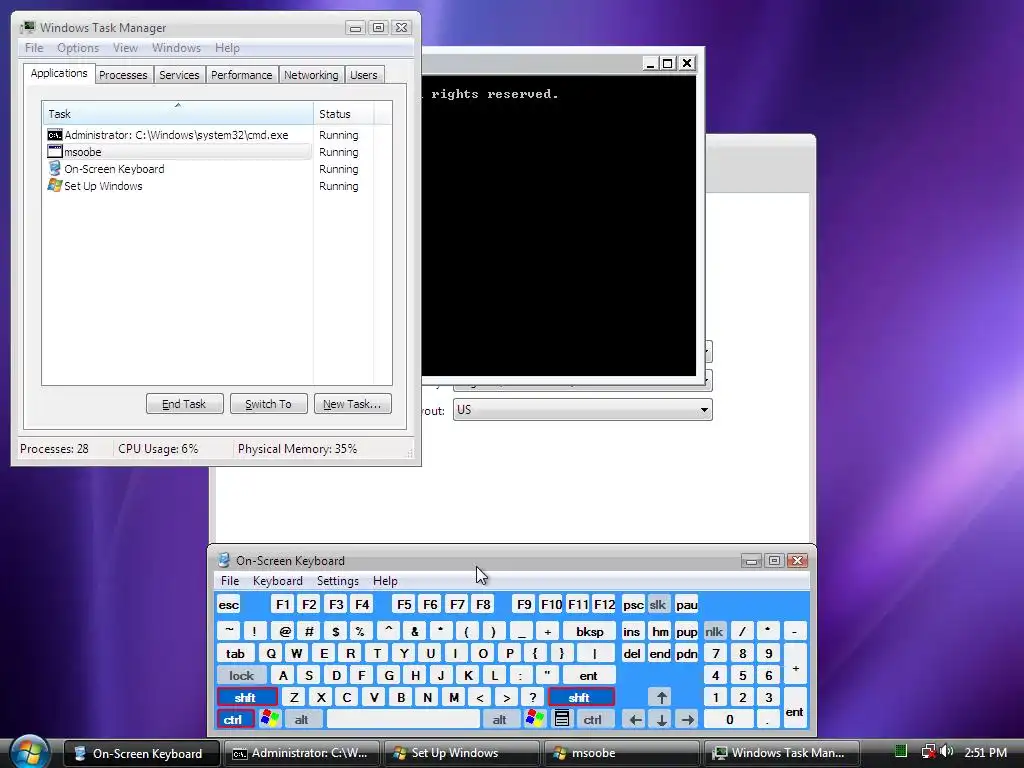Switch to the Performance tab
The height and width of the screenshot is (768, 1024).
(x=241, y=75)
